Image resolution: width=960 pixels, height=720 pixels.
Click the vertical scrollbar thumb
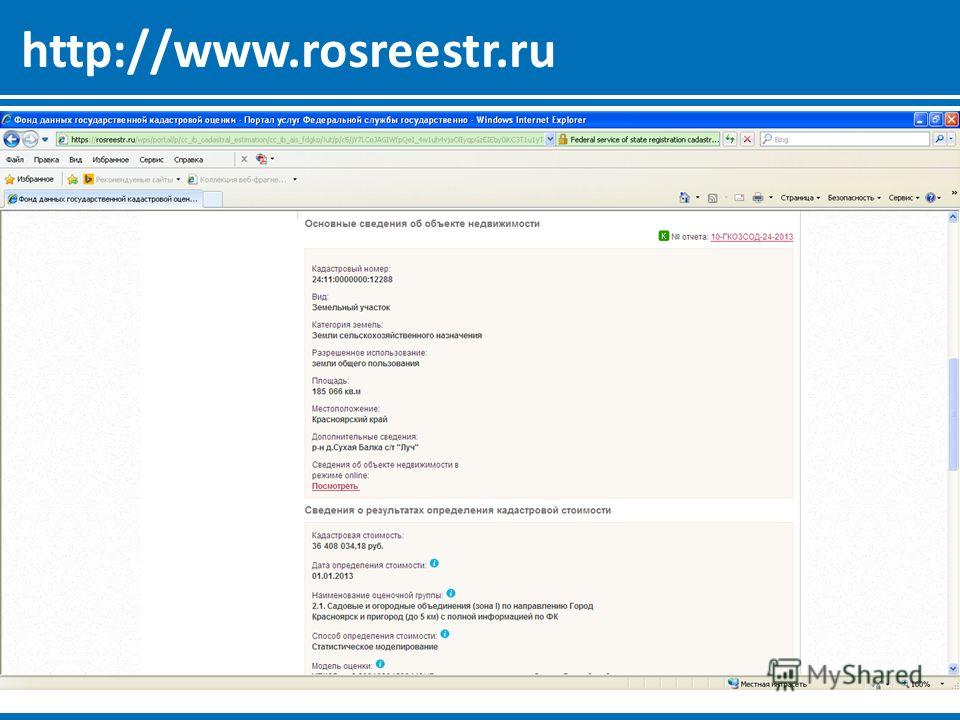click(953, 414)
